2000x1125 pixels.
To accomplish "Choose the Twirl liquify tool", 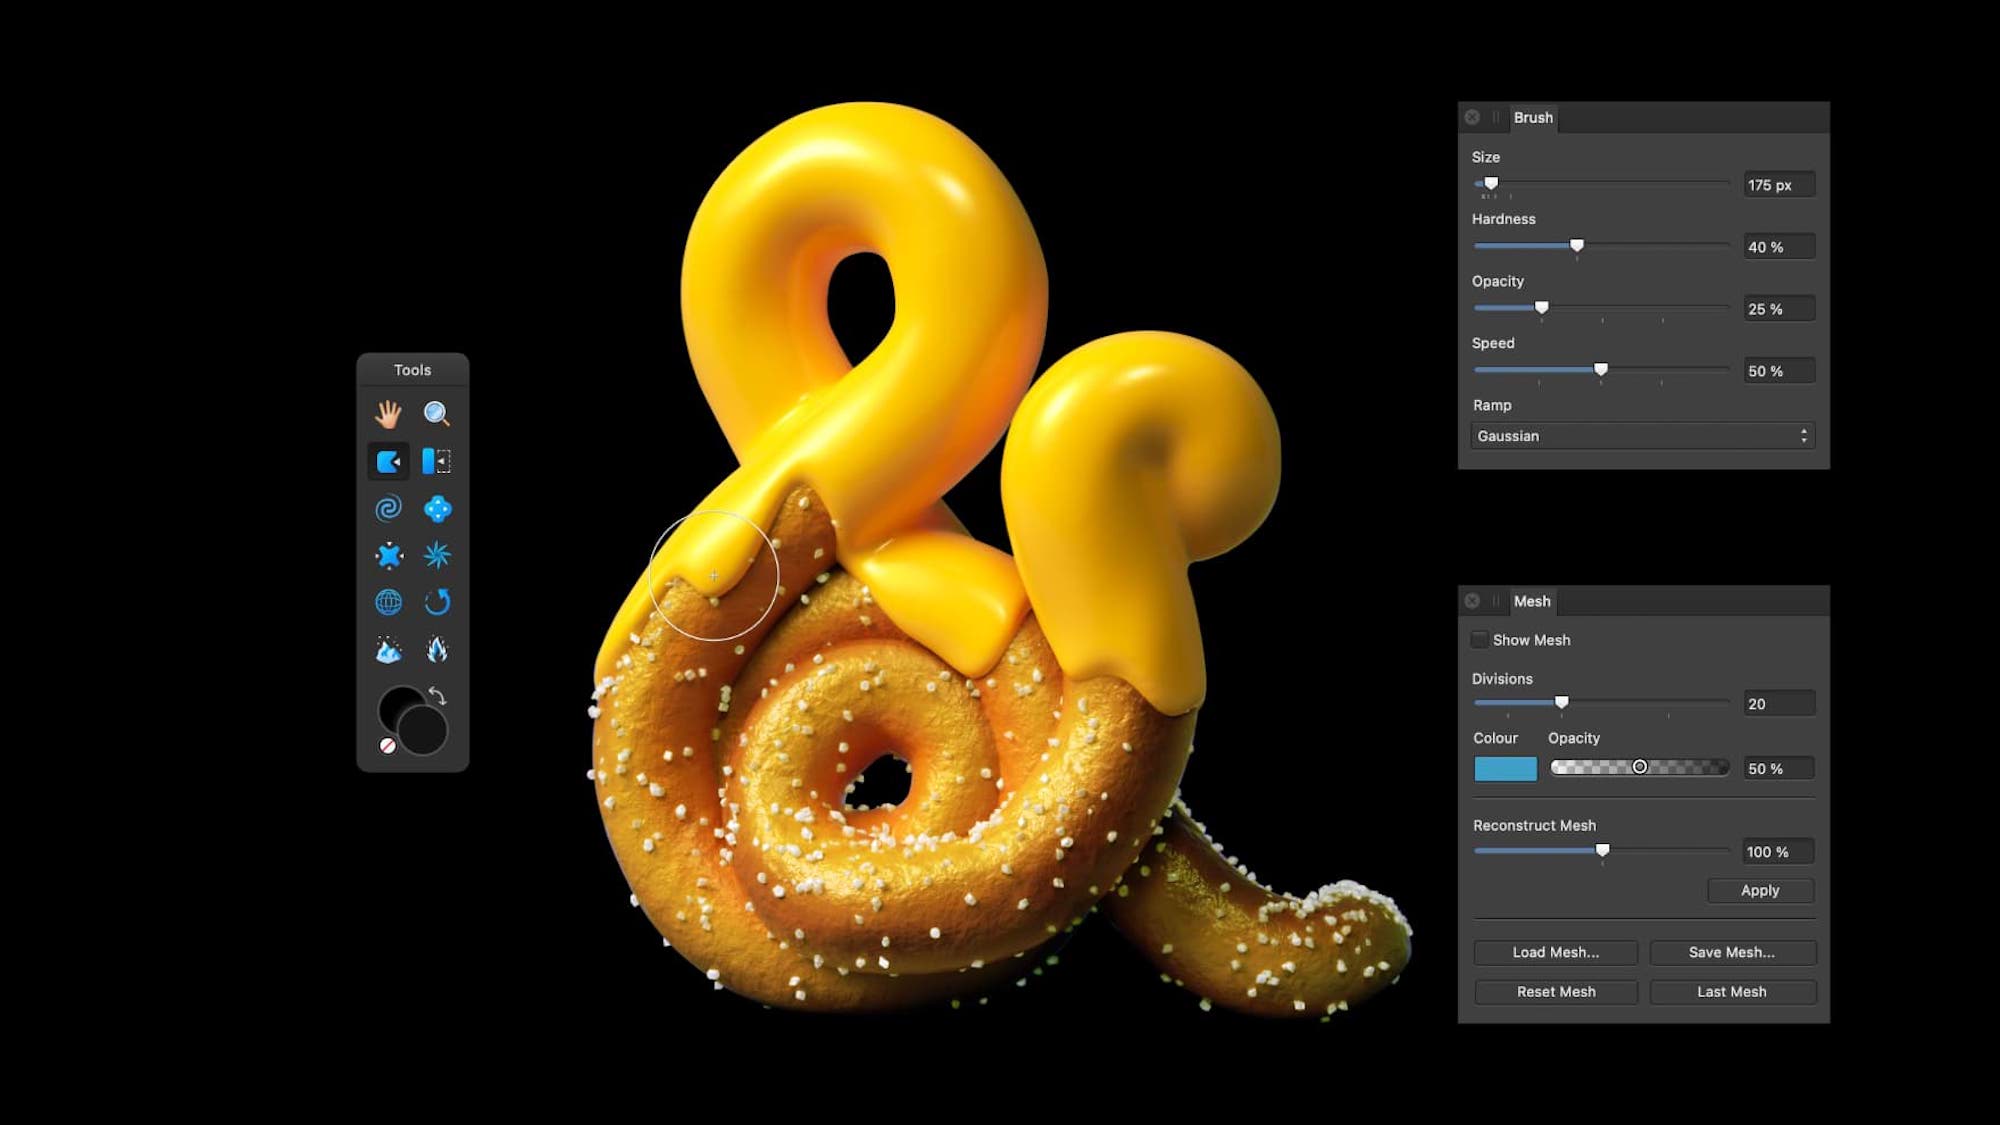I will point(388,509).
